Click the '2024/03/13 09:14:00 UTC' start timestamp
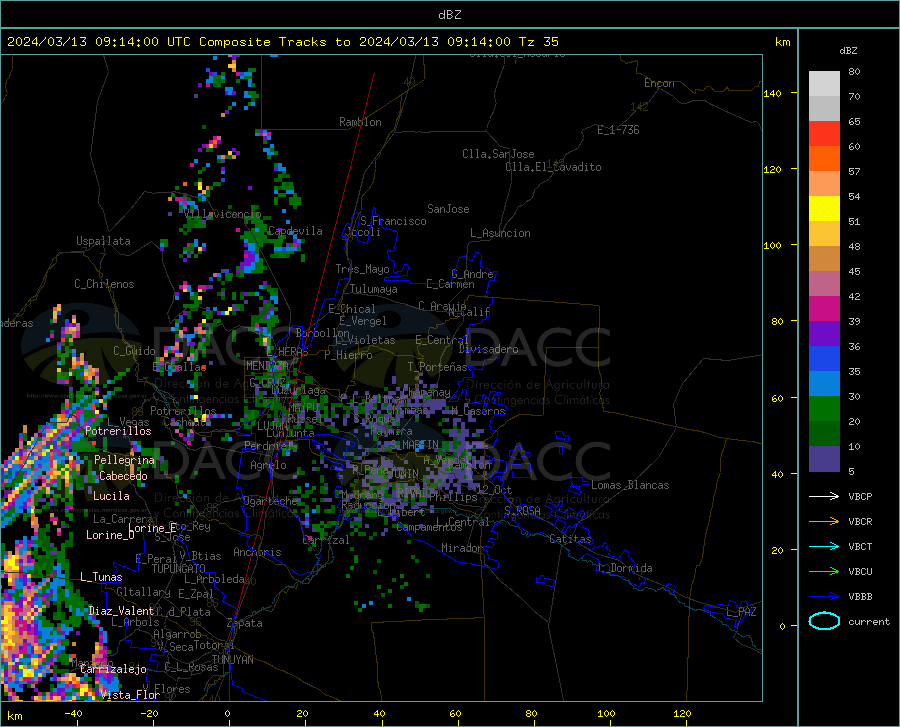The width and height of the screenshot is (900, 727). tap(91, 42)
